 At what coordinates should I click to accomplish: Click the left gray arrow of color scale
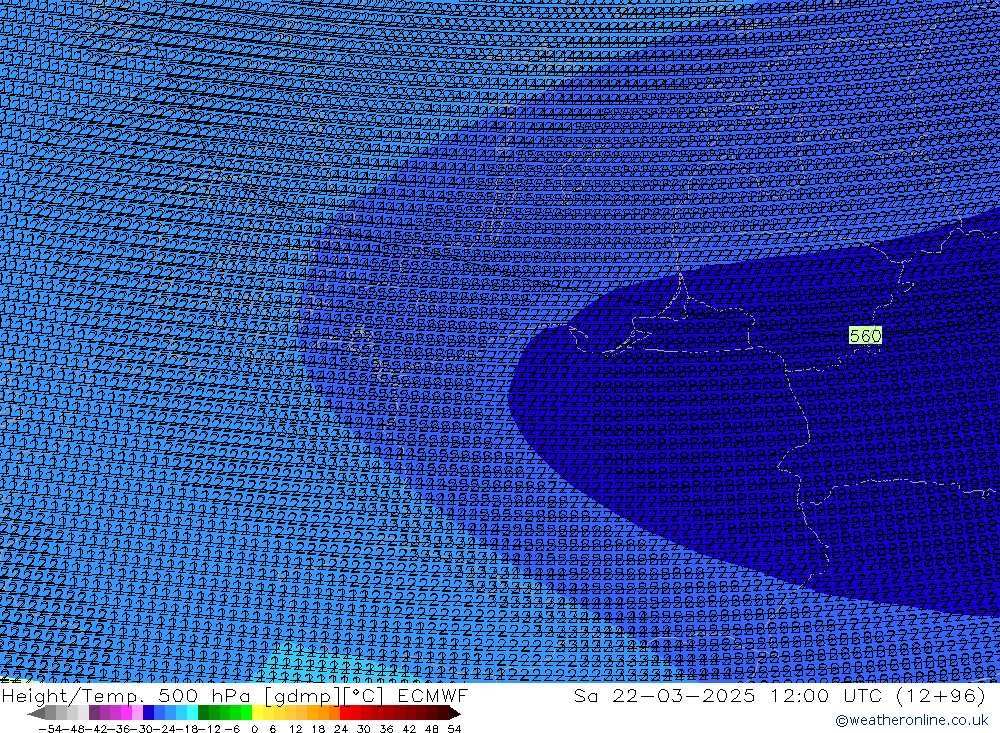36,713
